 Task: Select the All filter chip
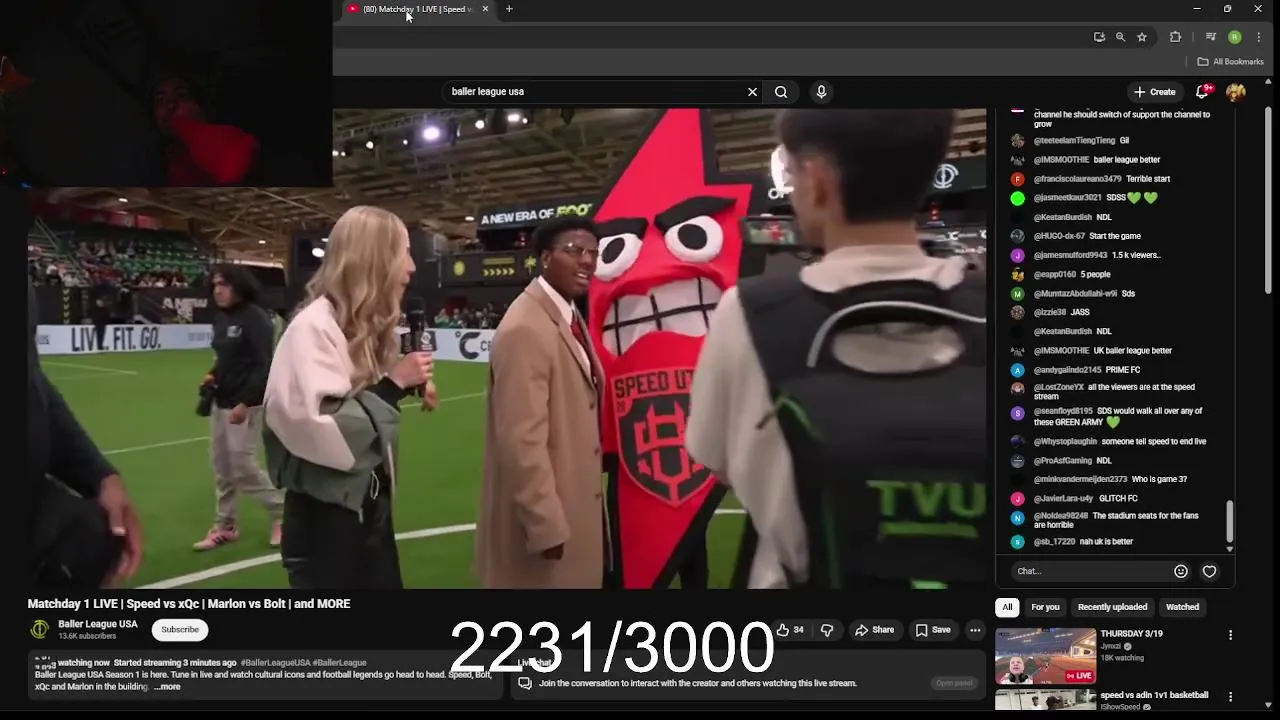(x=1007, y=607)
